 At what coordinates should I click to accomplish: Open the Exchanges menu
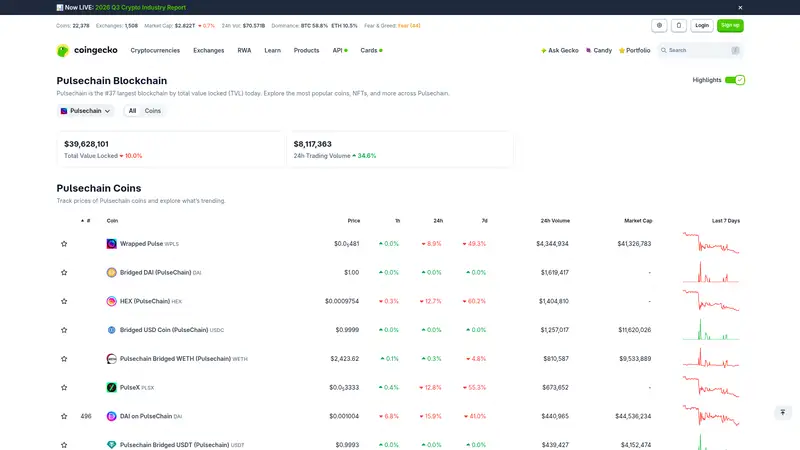[209, 51]
